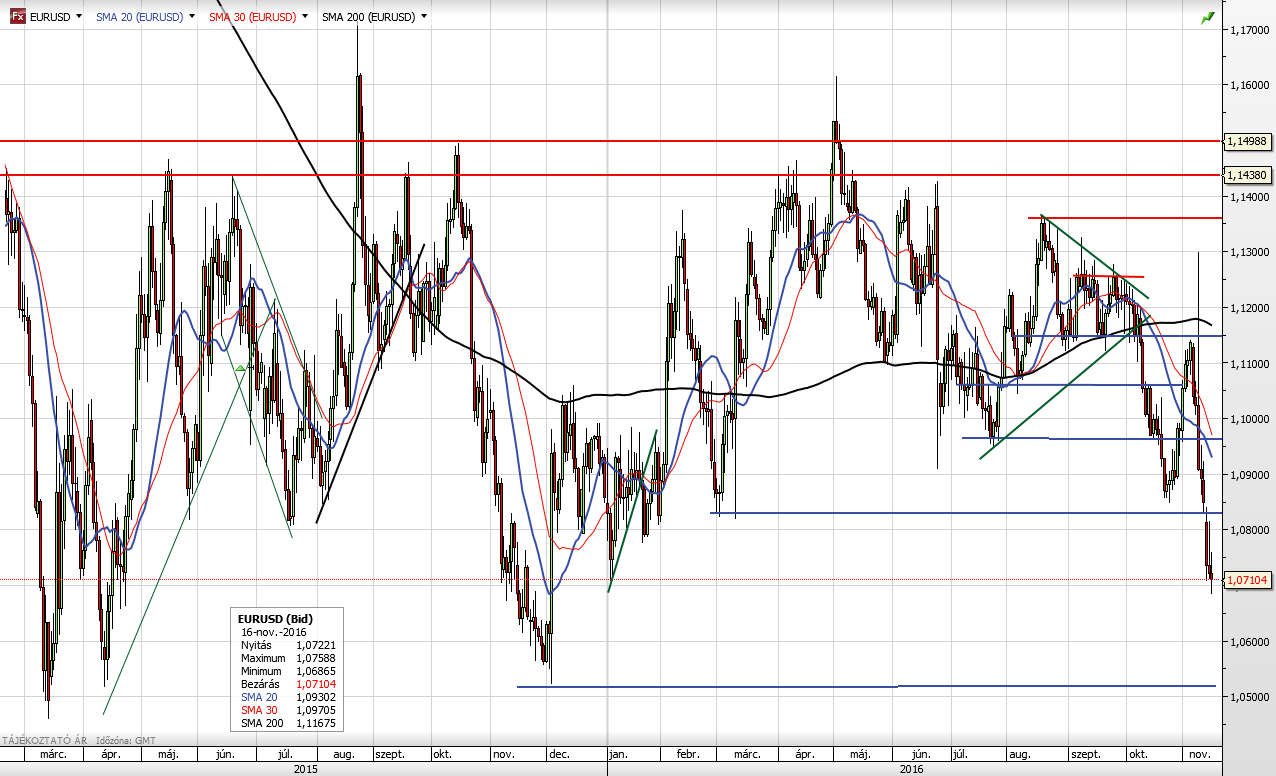Click the 1,11000 price axis label

[1250, 364]
